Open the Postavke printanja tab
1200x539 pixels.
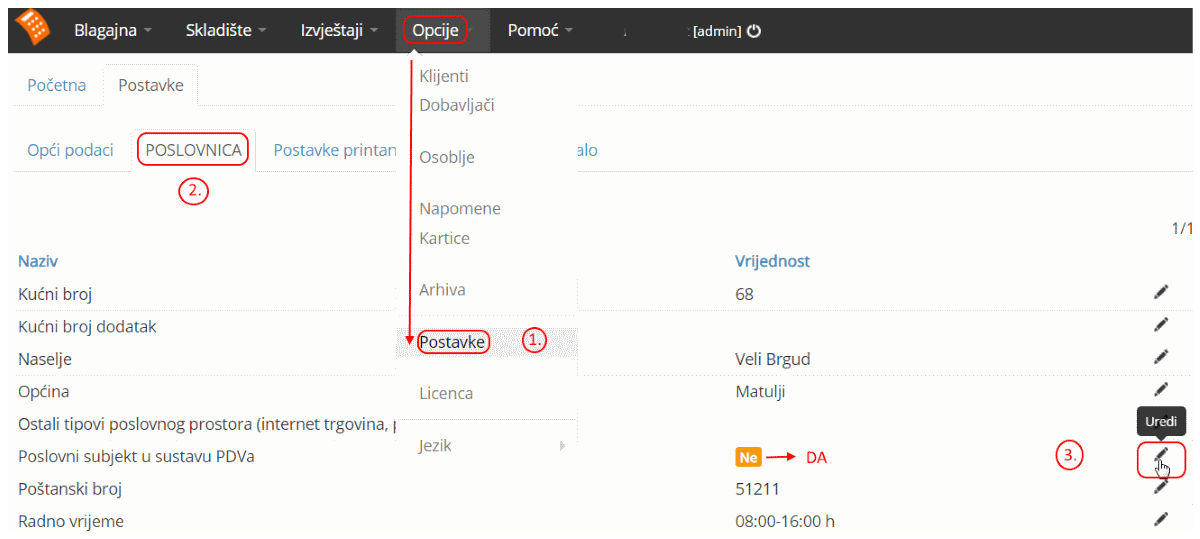(x=335, y=150)
